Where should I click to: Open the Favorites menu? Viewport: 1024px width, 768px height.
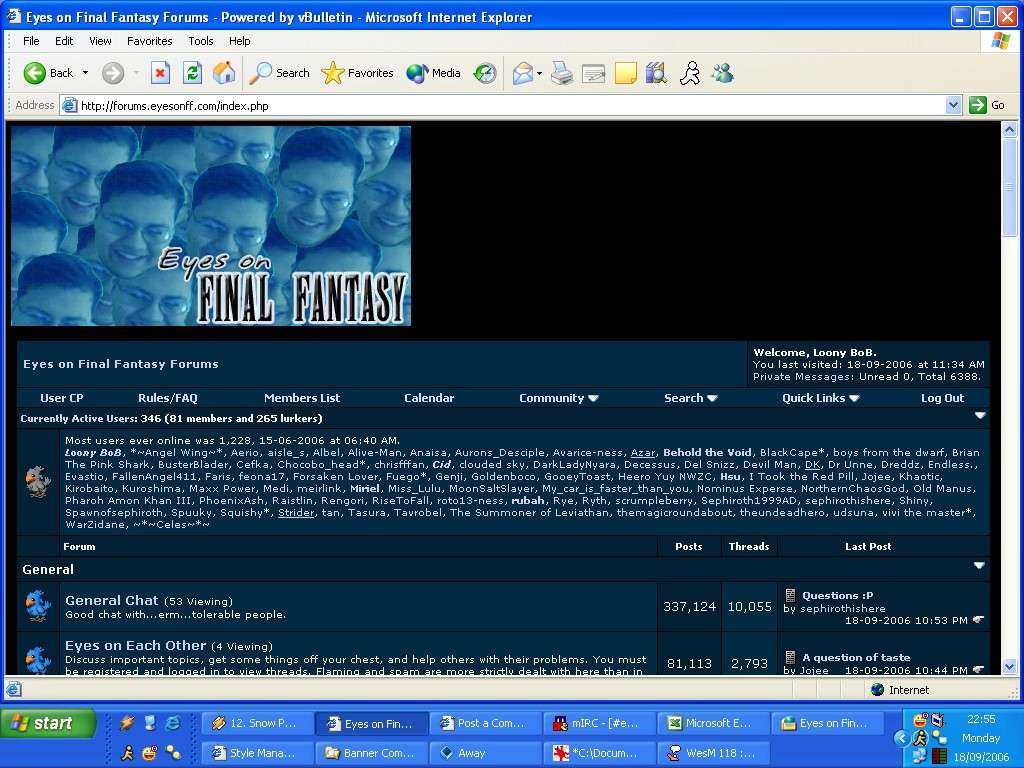click(150, 40)
